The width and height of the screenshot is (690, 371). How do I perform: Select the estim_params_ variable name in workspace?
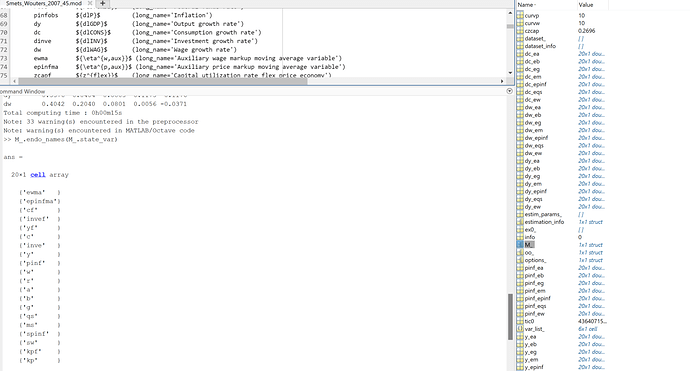[x=543, y=214]
